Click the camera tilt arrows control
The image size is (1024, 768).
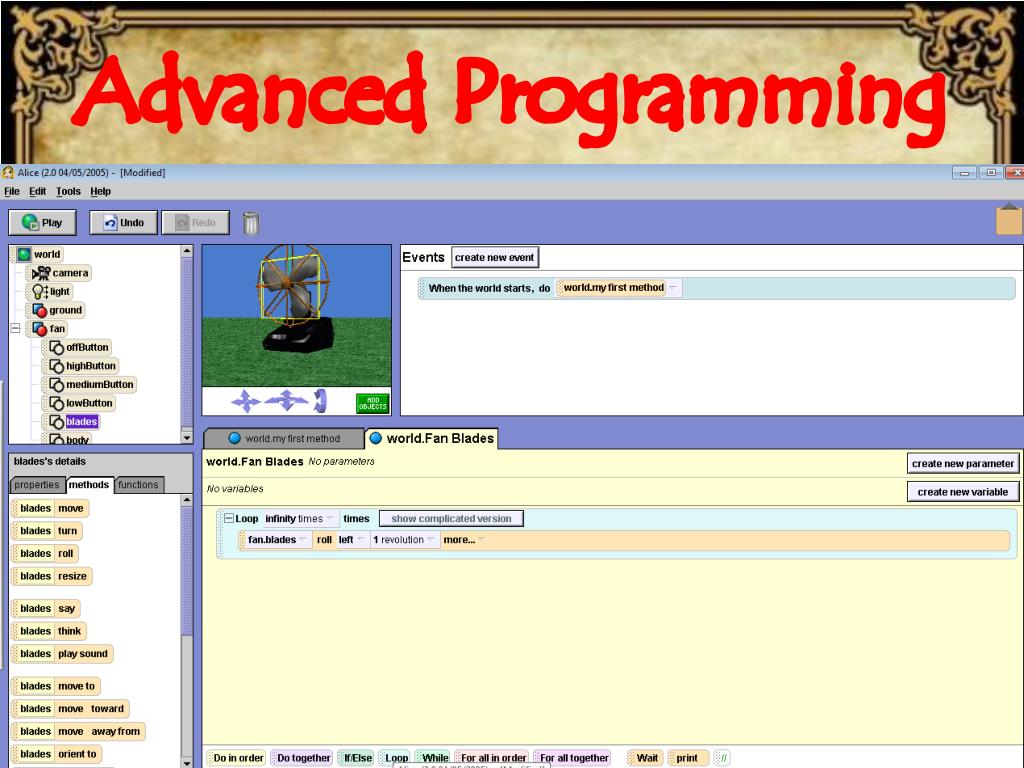click(319, 401)
